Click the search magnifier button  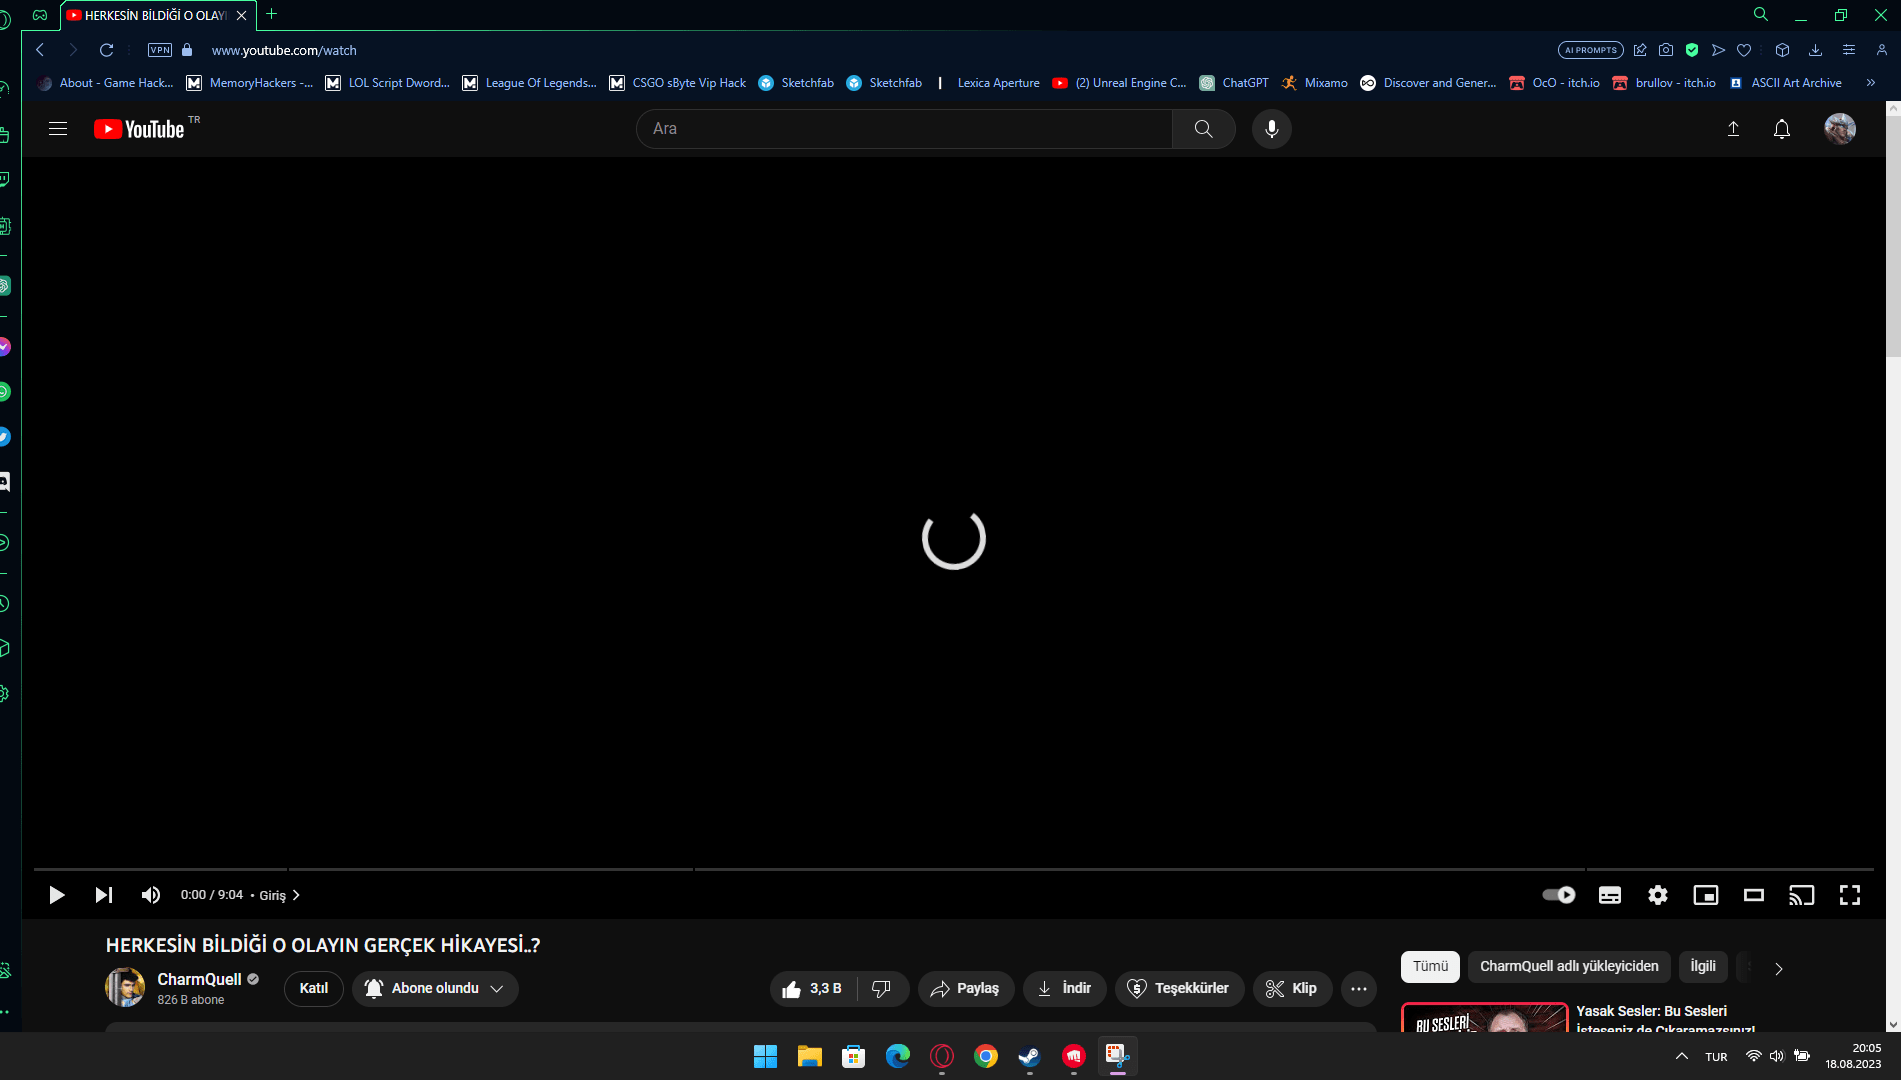pos(1203,129)
